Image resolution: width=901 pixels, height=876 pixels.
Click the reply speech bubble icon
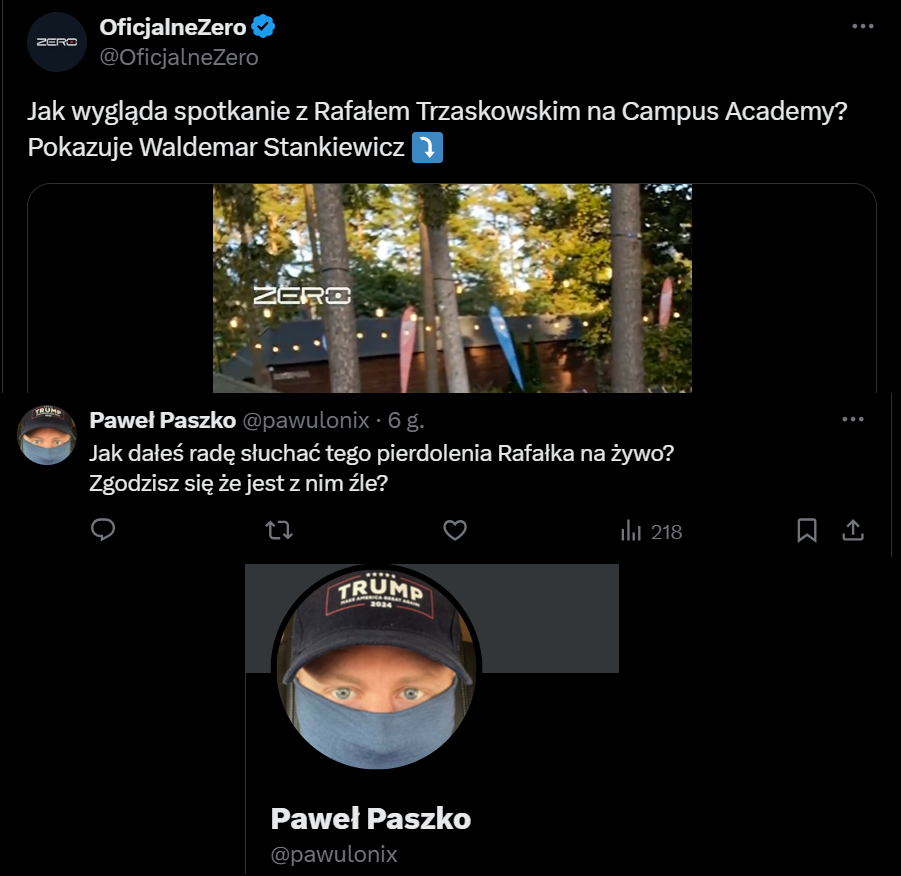coord(103,529)
